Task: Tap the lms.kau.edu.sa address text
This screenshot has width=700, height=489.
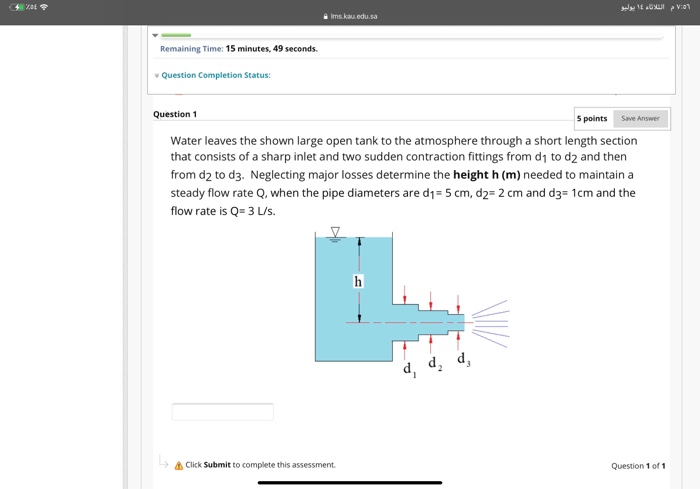Action: coord(354,16)
